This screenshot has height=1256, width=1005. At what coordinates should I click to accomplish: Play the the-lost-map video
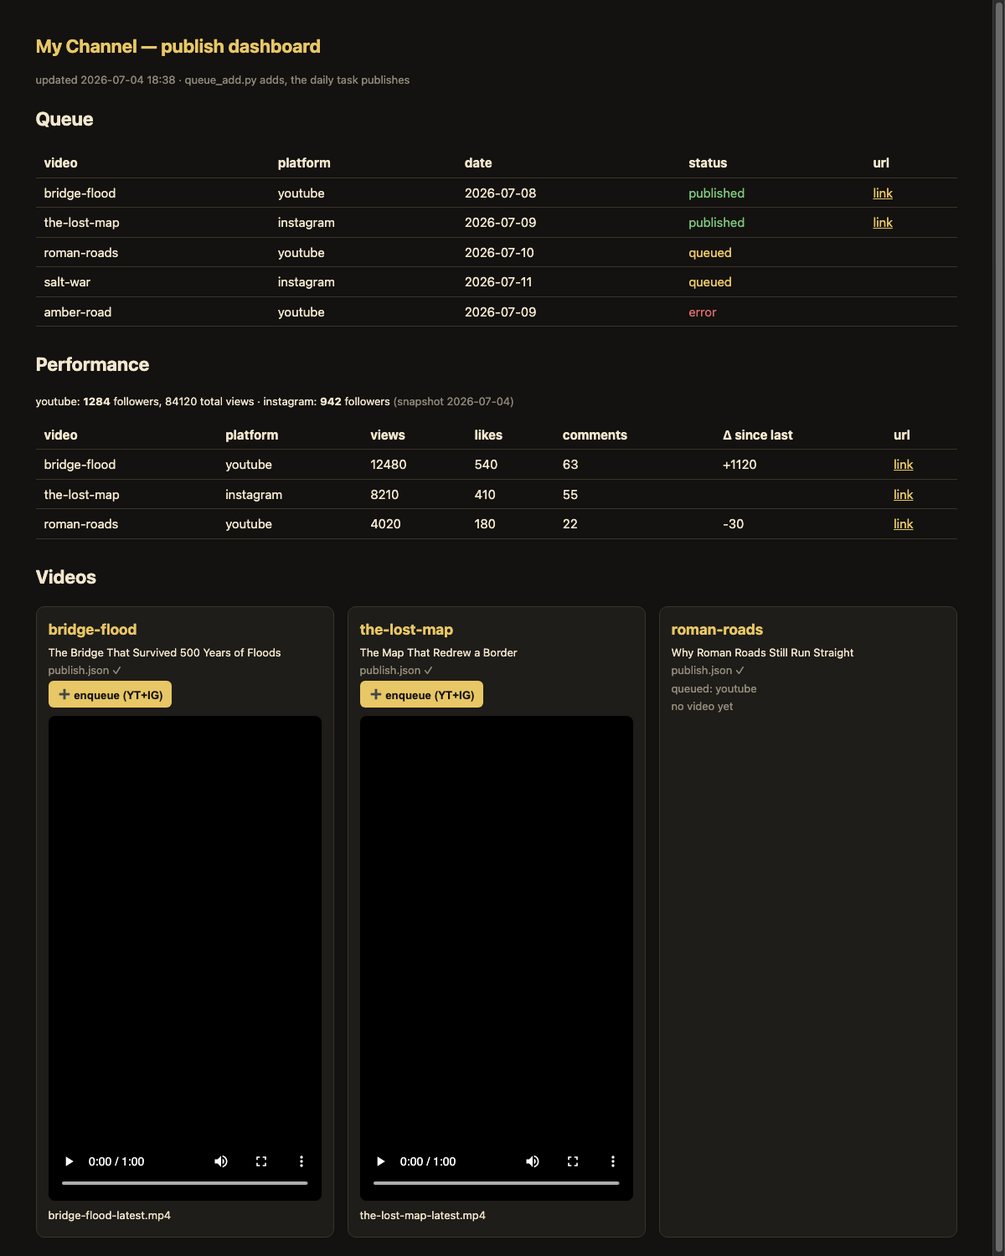coord(381,1161)
